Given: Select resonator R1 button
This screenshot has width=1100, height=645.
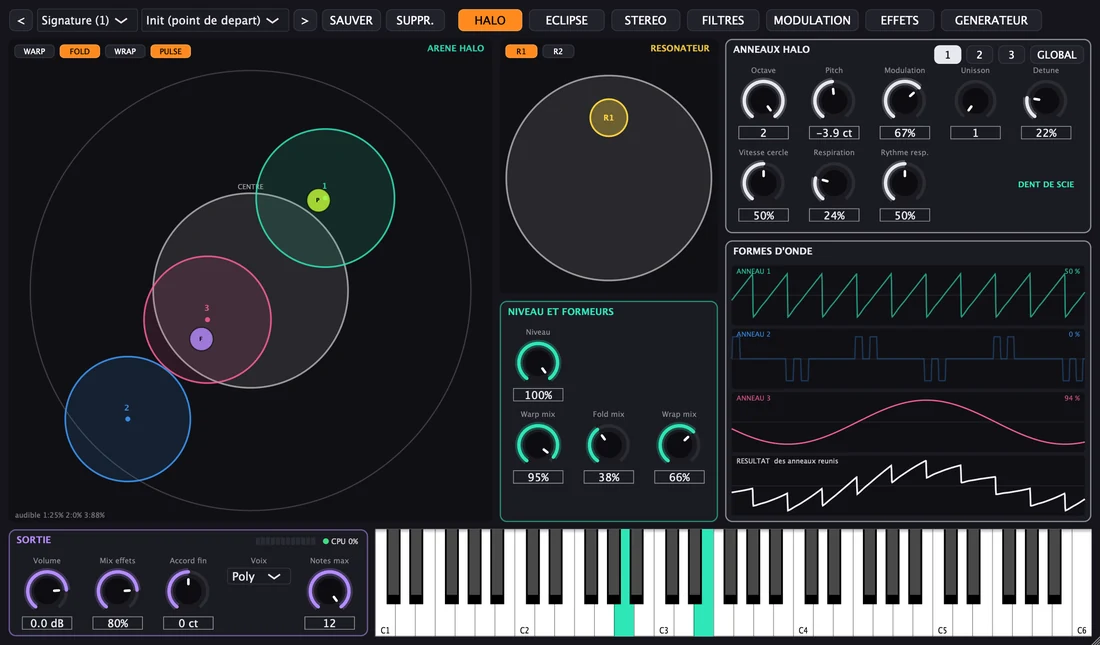Looking at the screenshot, I should coord(521,51).
